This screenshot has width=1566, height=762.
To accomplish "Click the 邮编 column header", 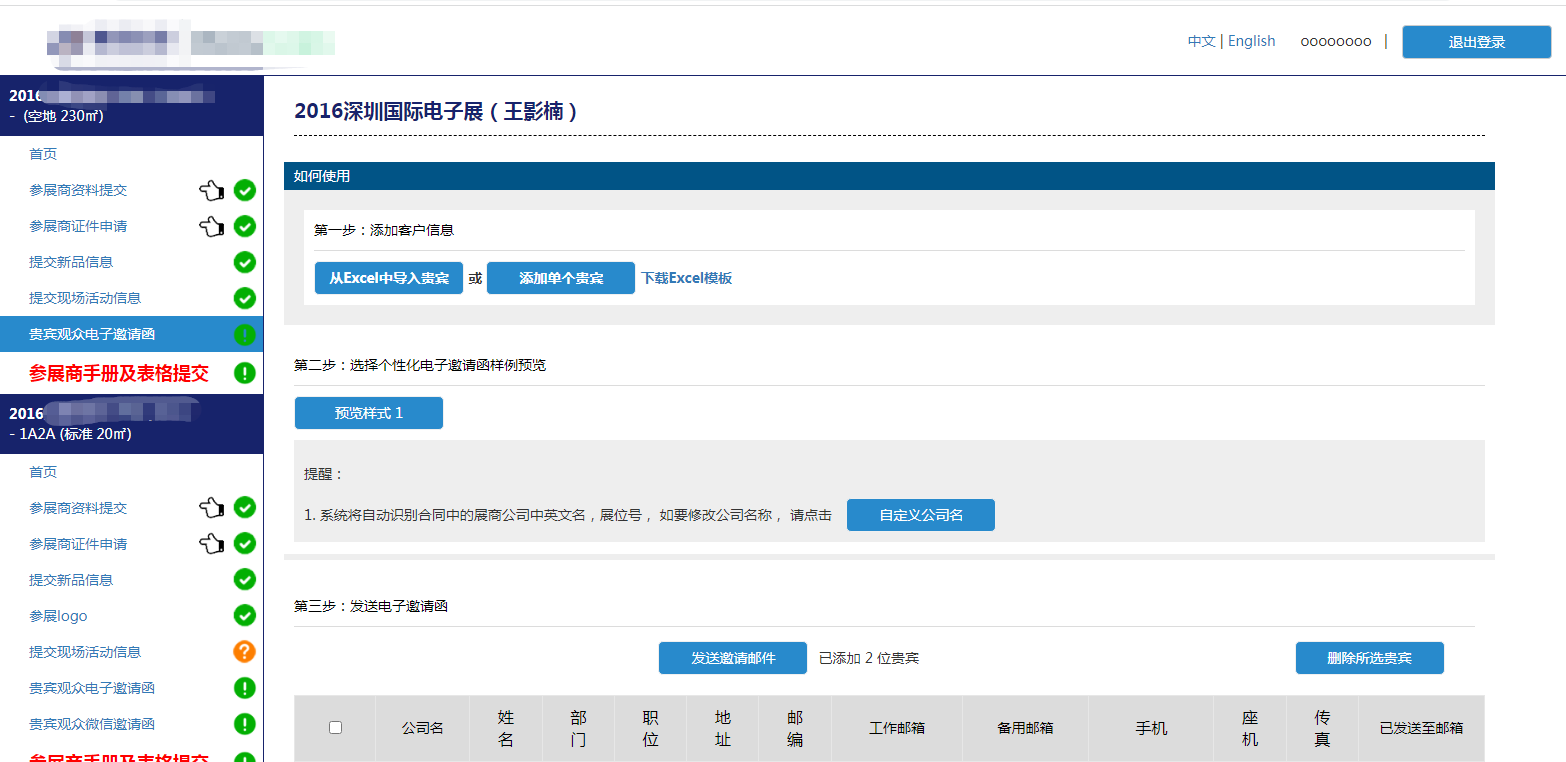I will (795, 728).
